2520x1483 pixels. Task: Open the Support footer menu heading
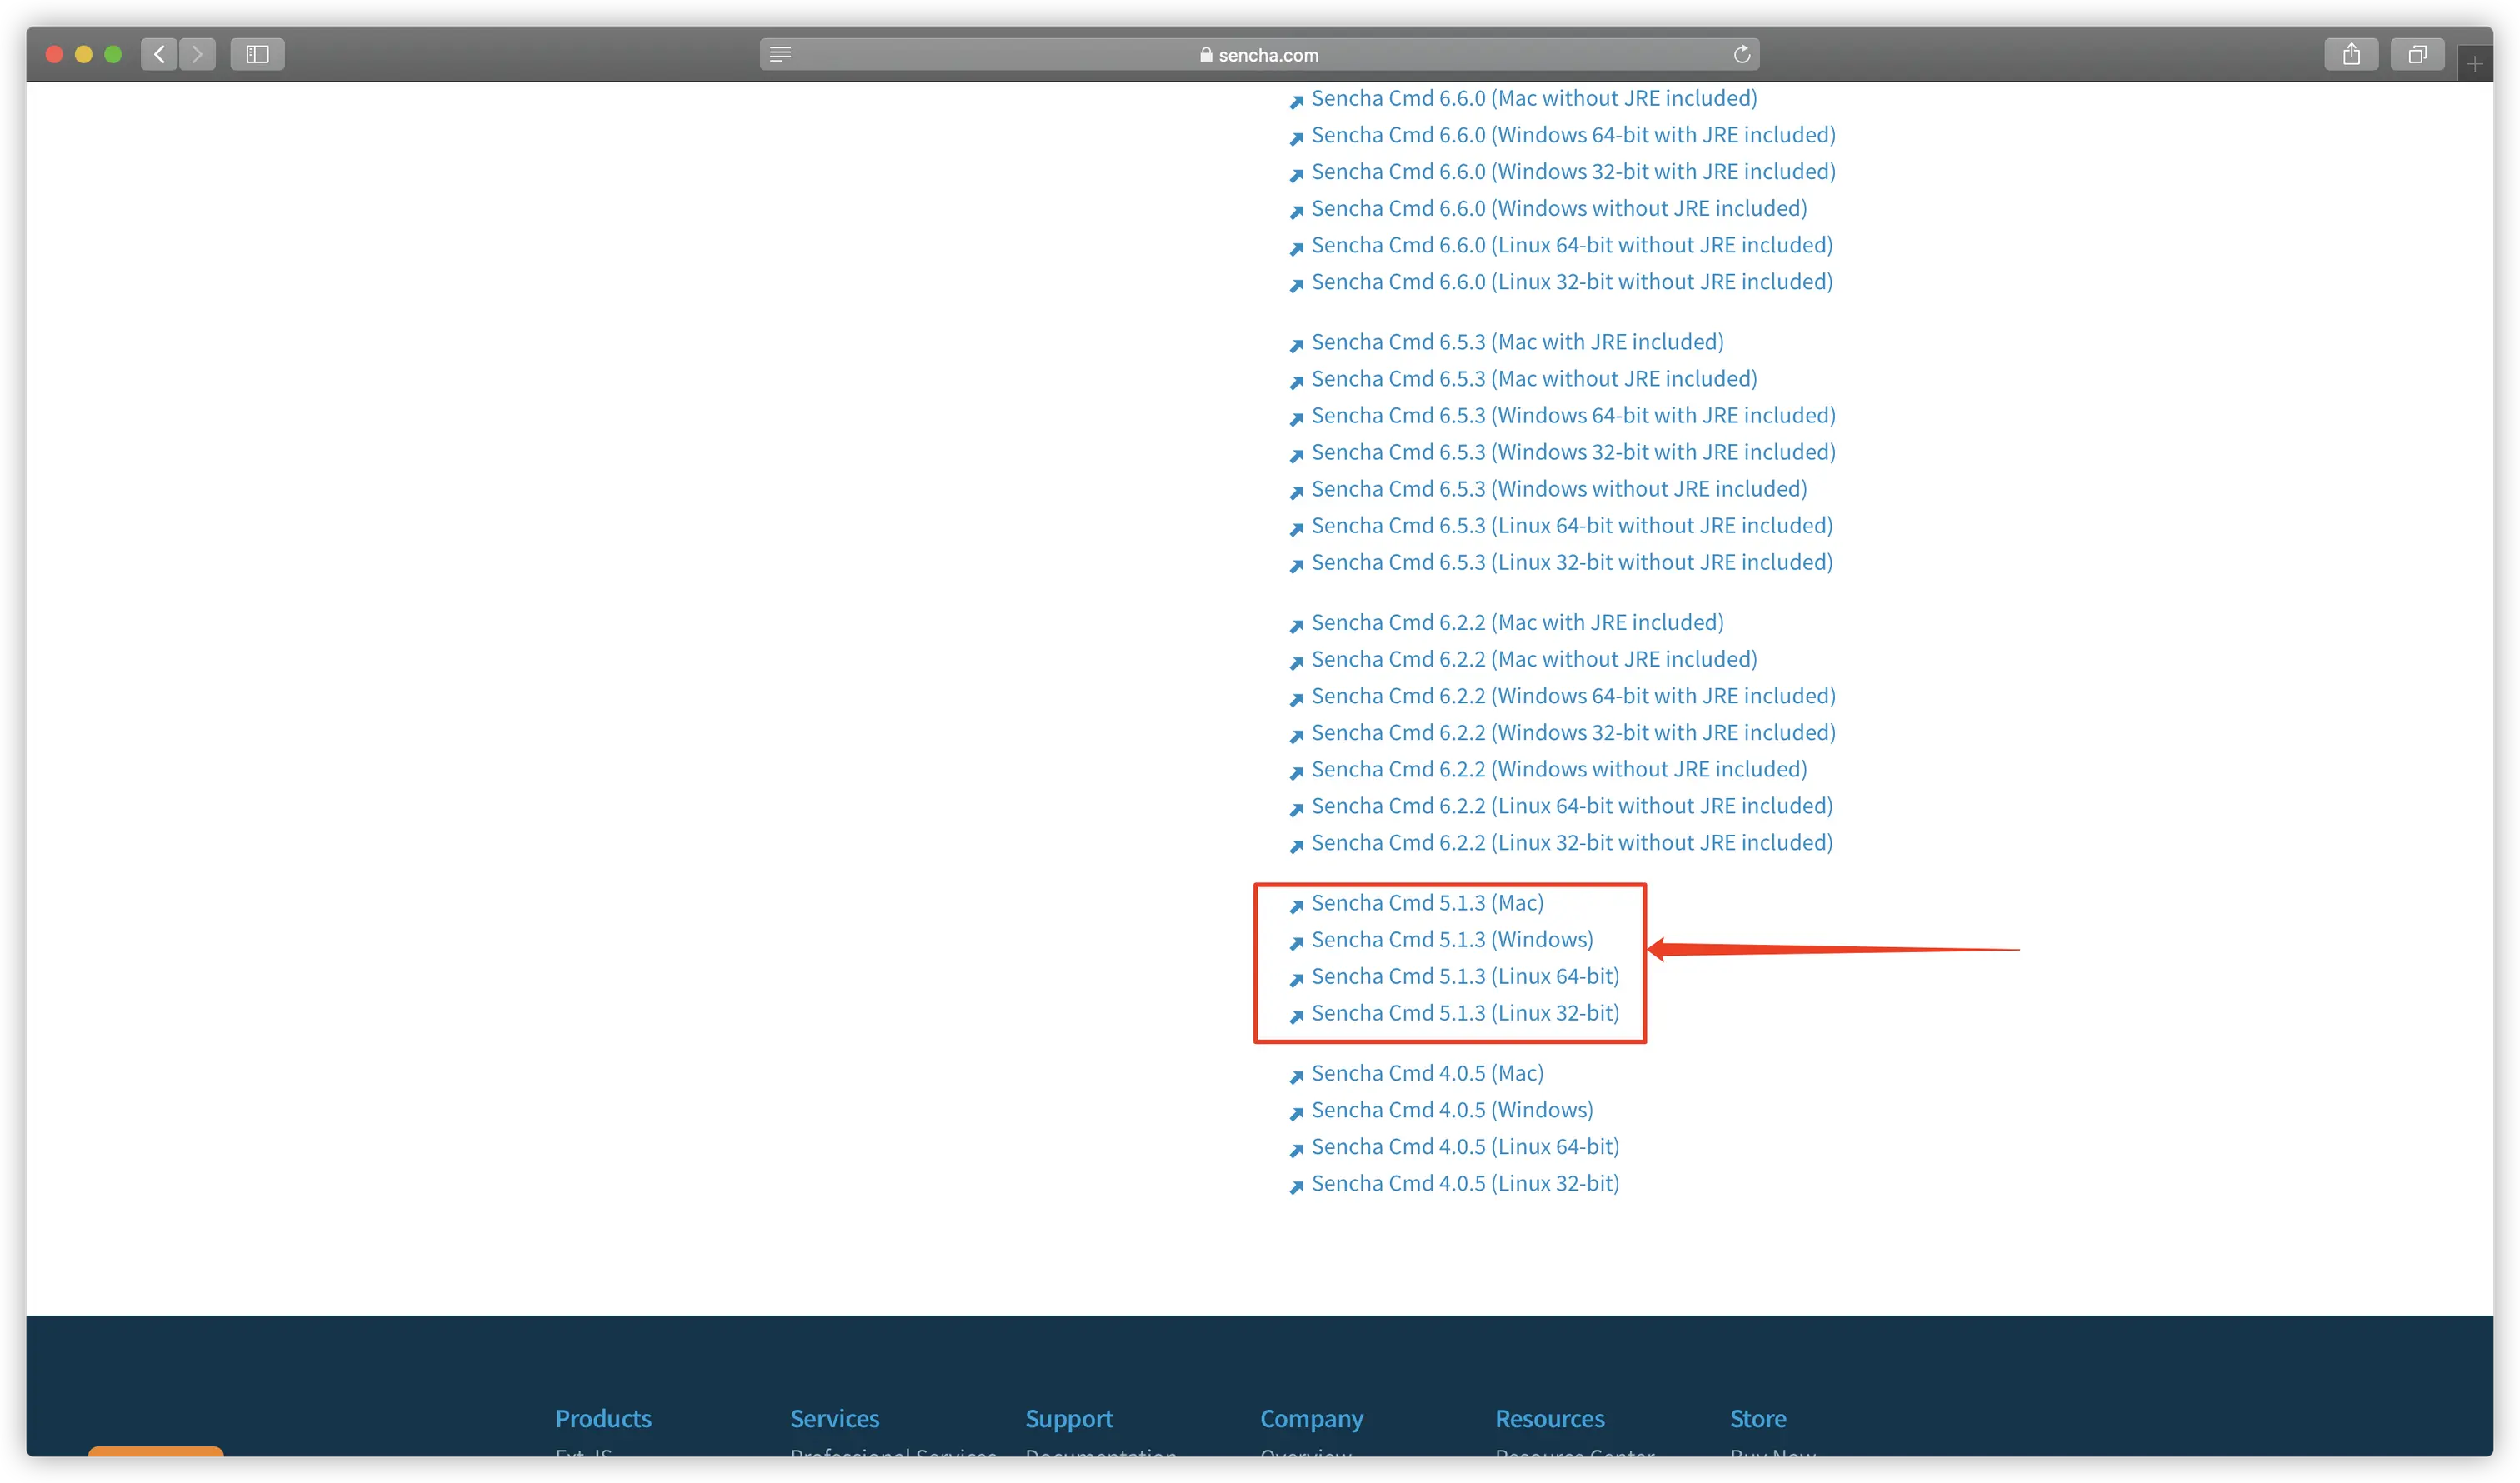point(1068,1418)
